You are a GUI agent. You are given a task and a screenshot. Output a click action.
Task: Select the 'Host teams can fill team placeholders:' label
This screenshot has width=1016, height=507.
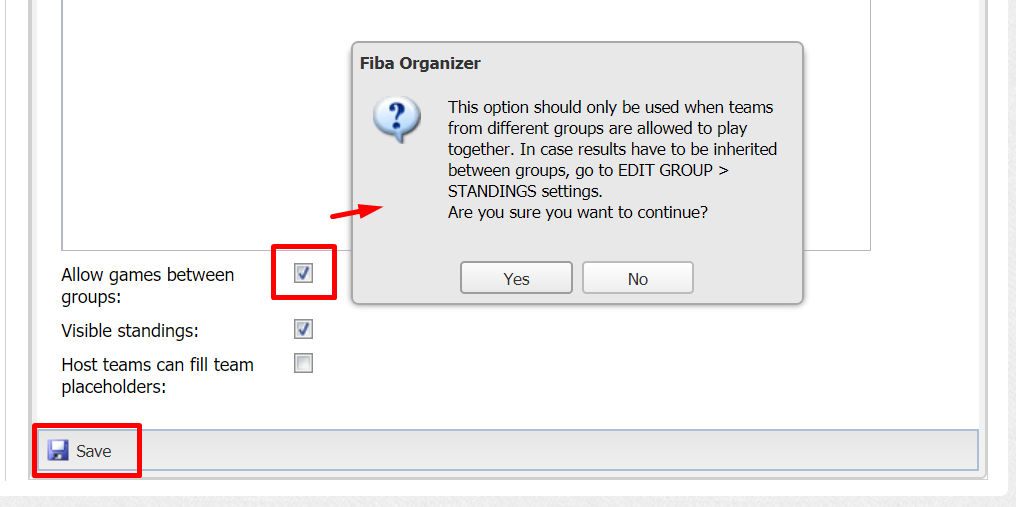(157, 375)
